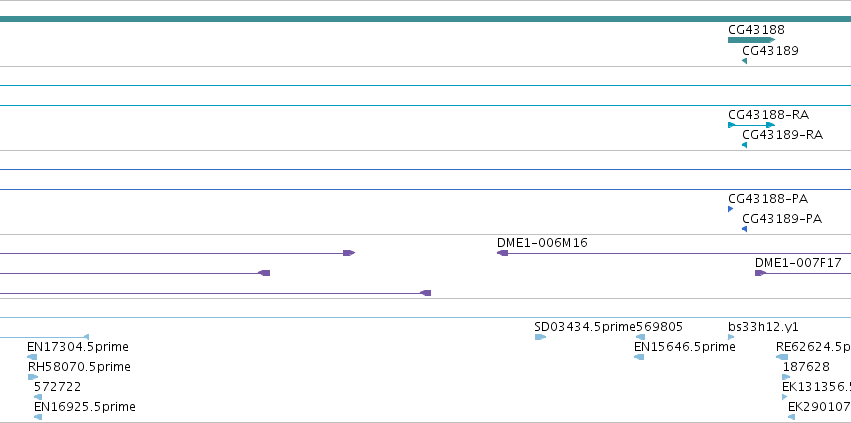Click the CG43189-PA protein label
The height and width of the screenshot is (423, 851).
tap(782, 219)
